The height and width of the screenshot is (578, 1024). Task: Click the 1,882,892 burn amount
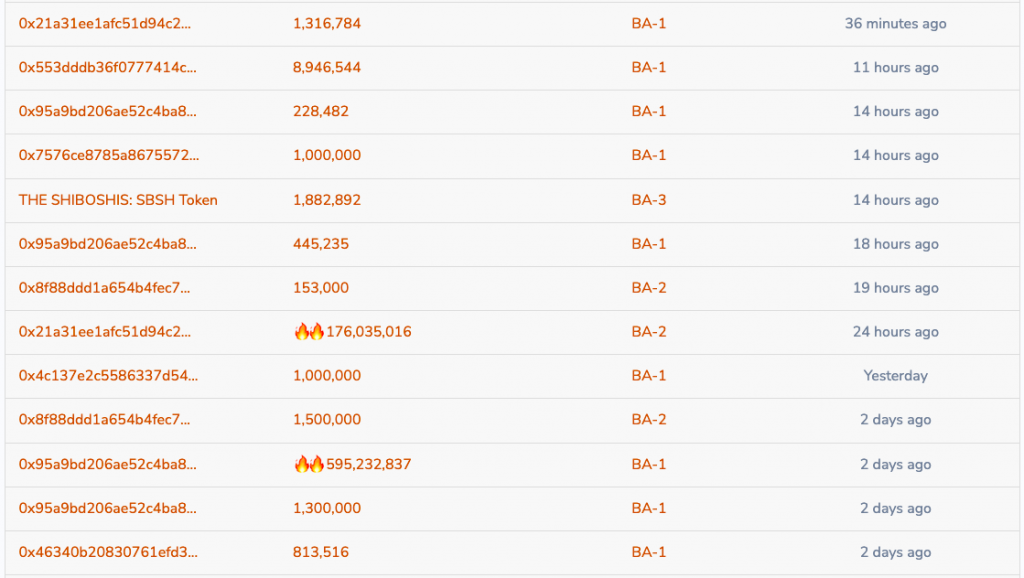[327, 200]
